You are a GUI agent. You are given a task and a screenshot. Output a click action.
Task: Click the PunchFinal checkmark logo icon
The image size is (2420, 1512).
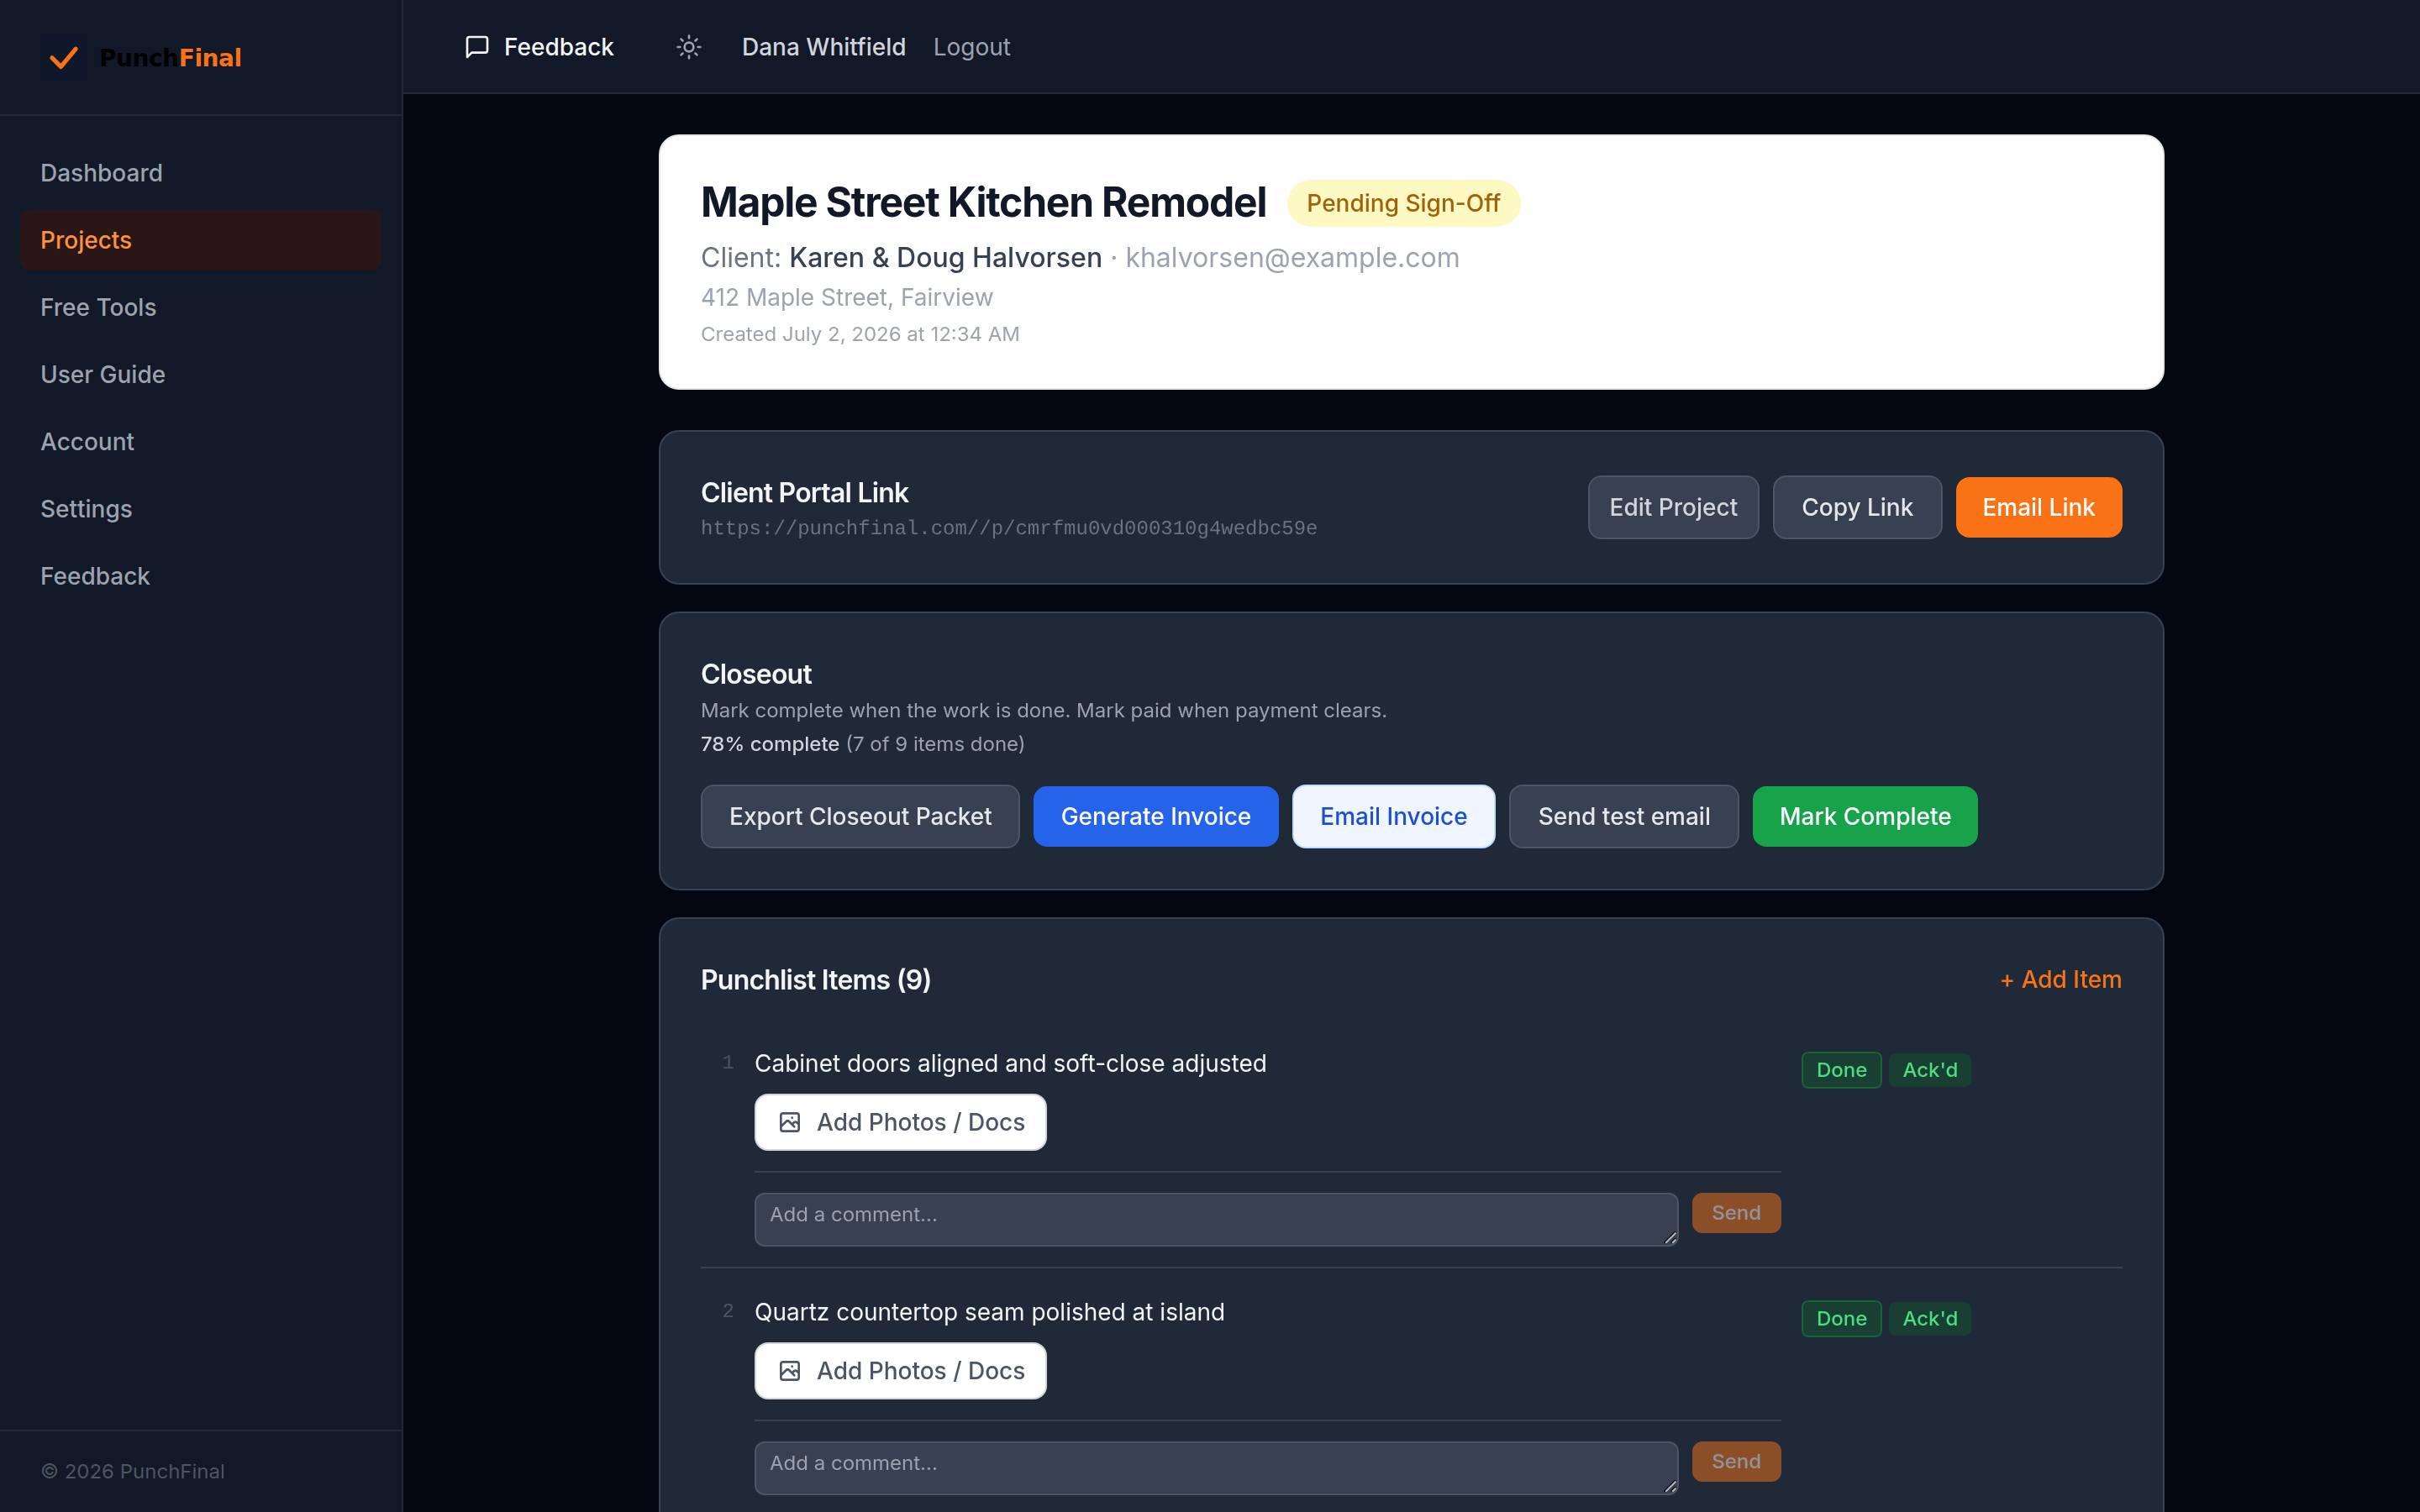(x=64, y=58)
